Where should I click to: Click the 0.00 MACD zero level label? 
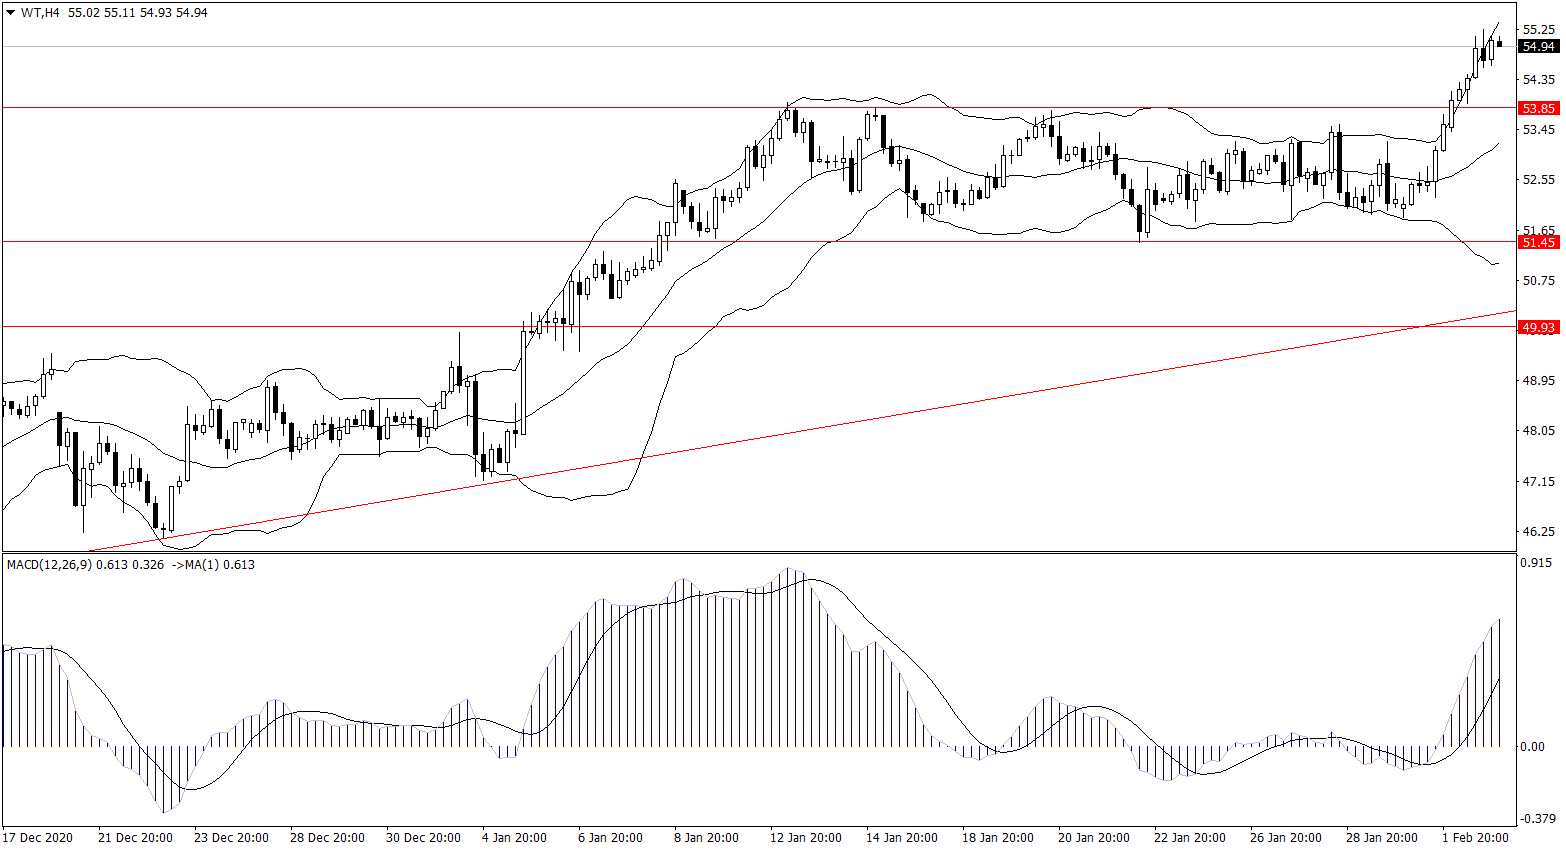(1532, 747)
